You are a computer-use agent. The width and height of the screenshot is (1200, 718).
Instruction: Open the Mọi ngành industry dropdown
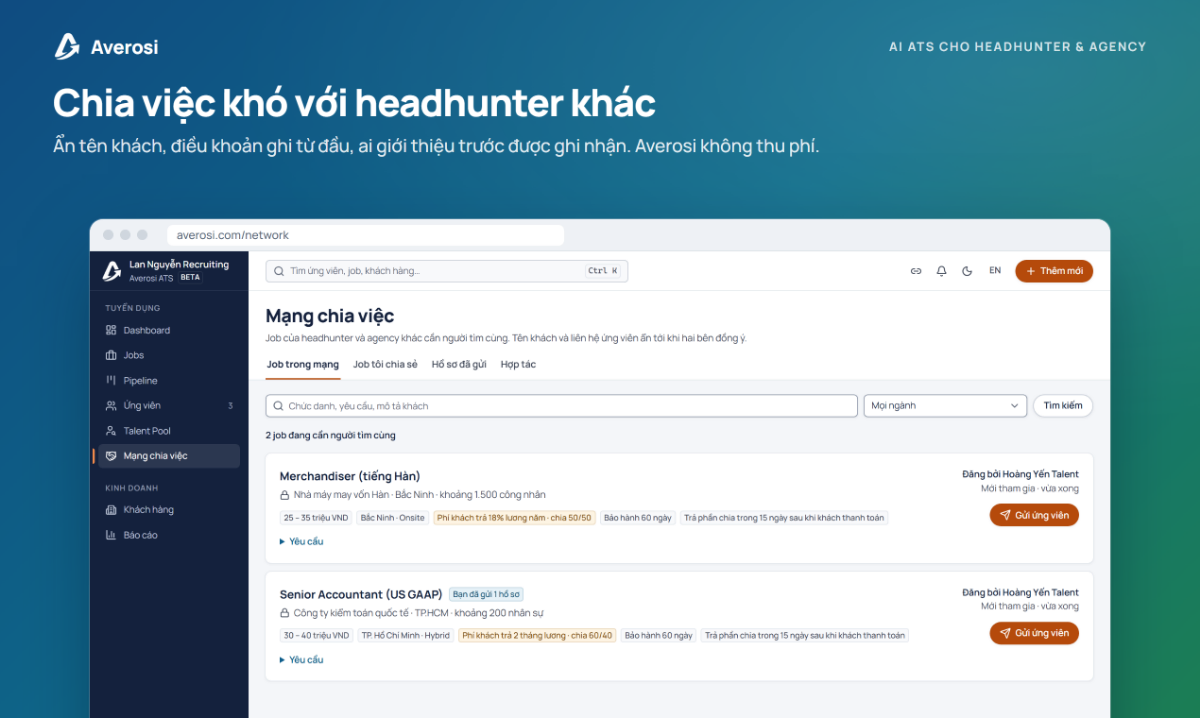(945, 406)
